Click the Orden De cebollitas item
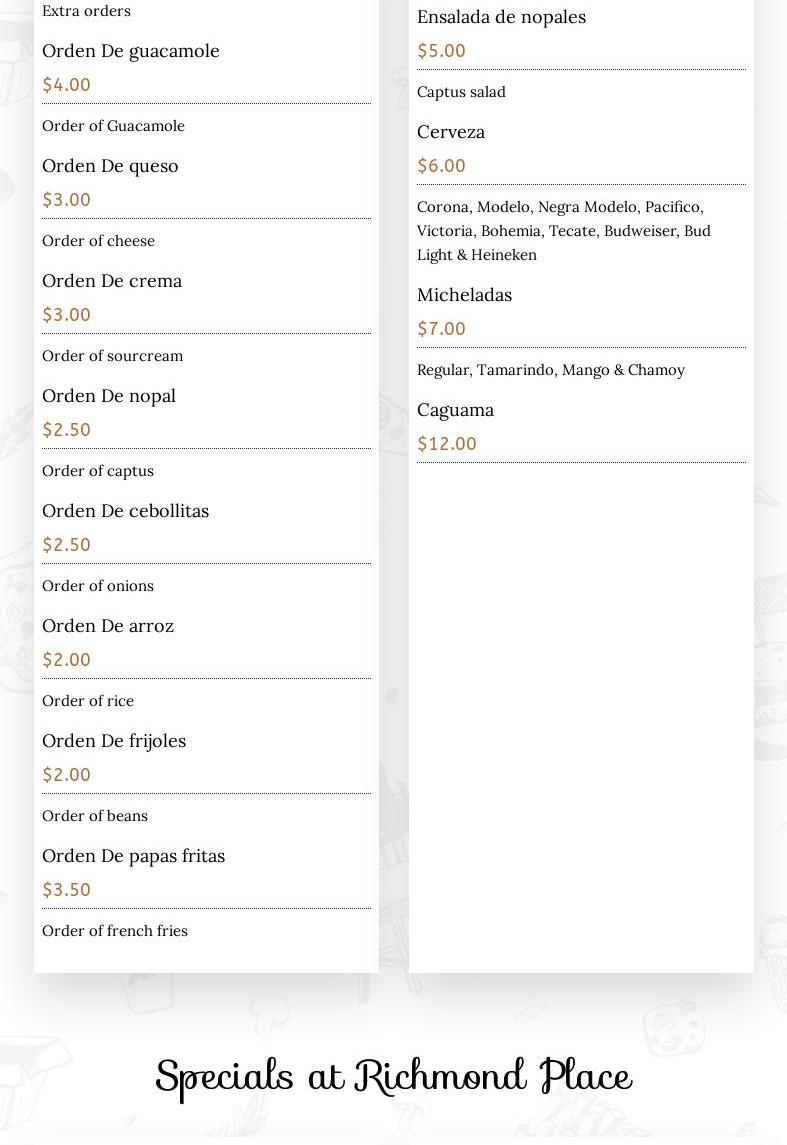The height and width of the screenshot is (1145, 787). coord(126,511)
